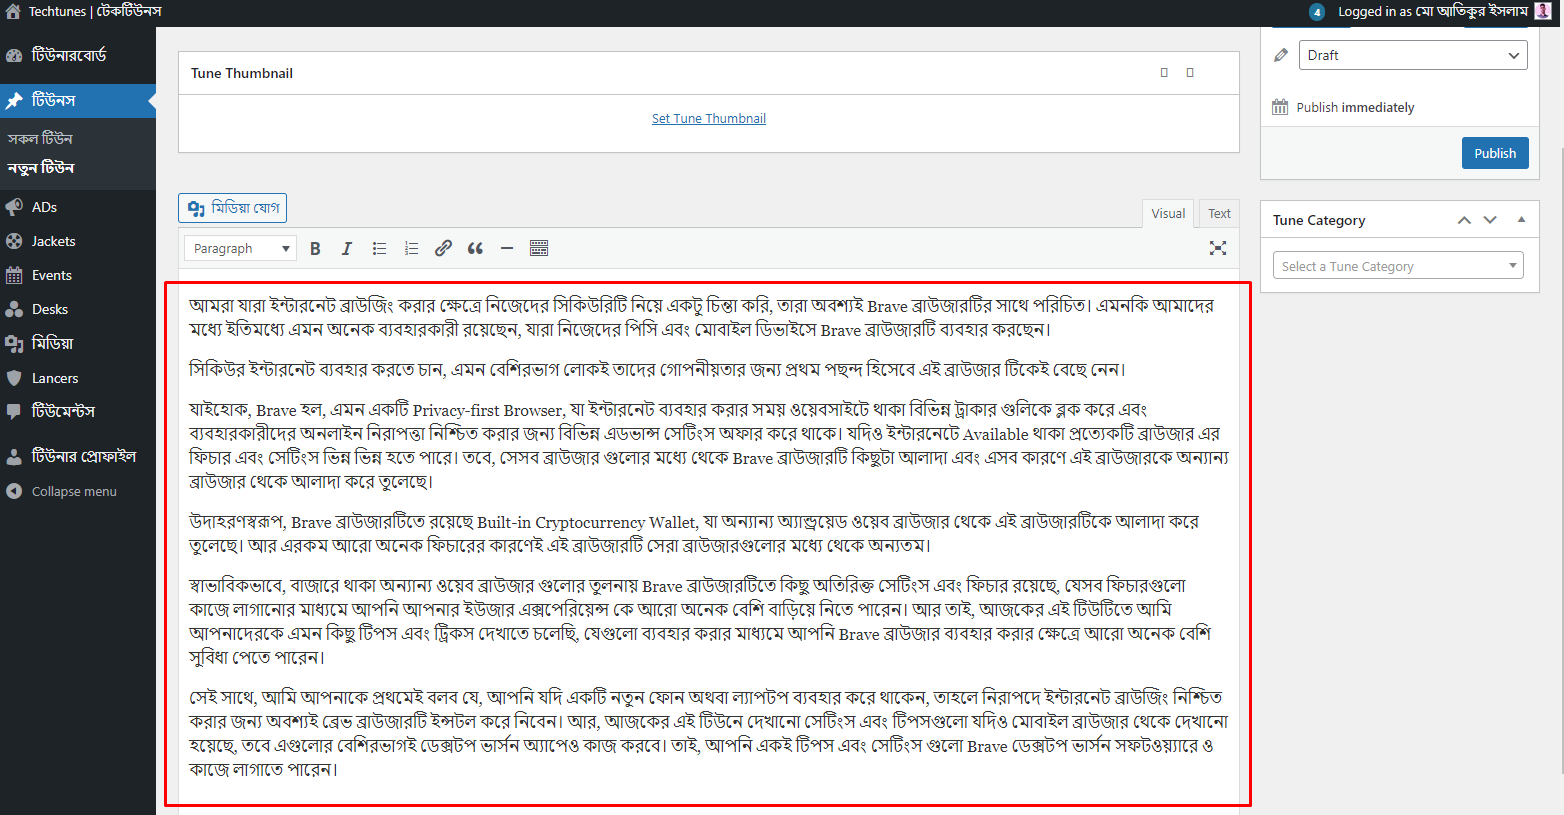This screenshot has width=1564, height=815.
Task: Move the Tune Category box down
Action: click(x=1490, y=219)
